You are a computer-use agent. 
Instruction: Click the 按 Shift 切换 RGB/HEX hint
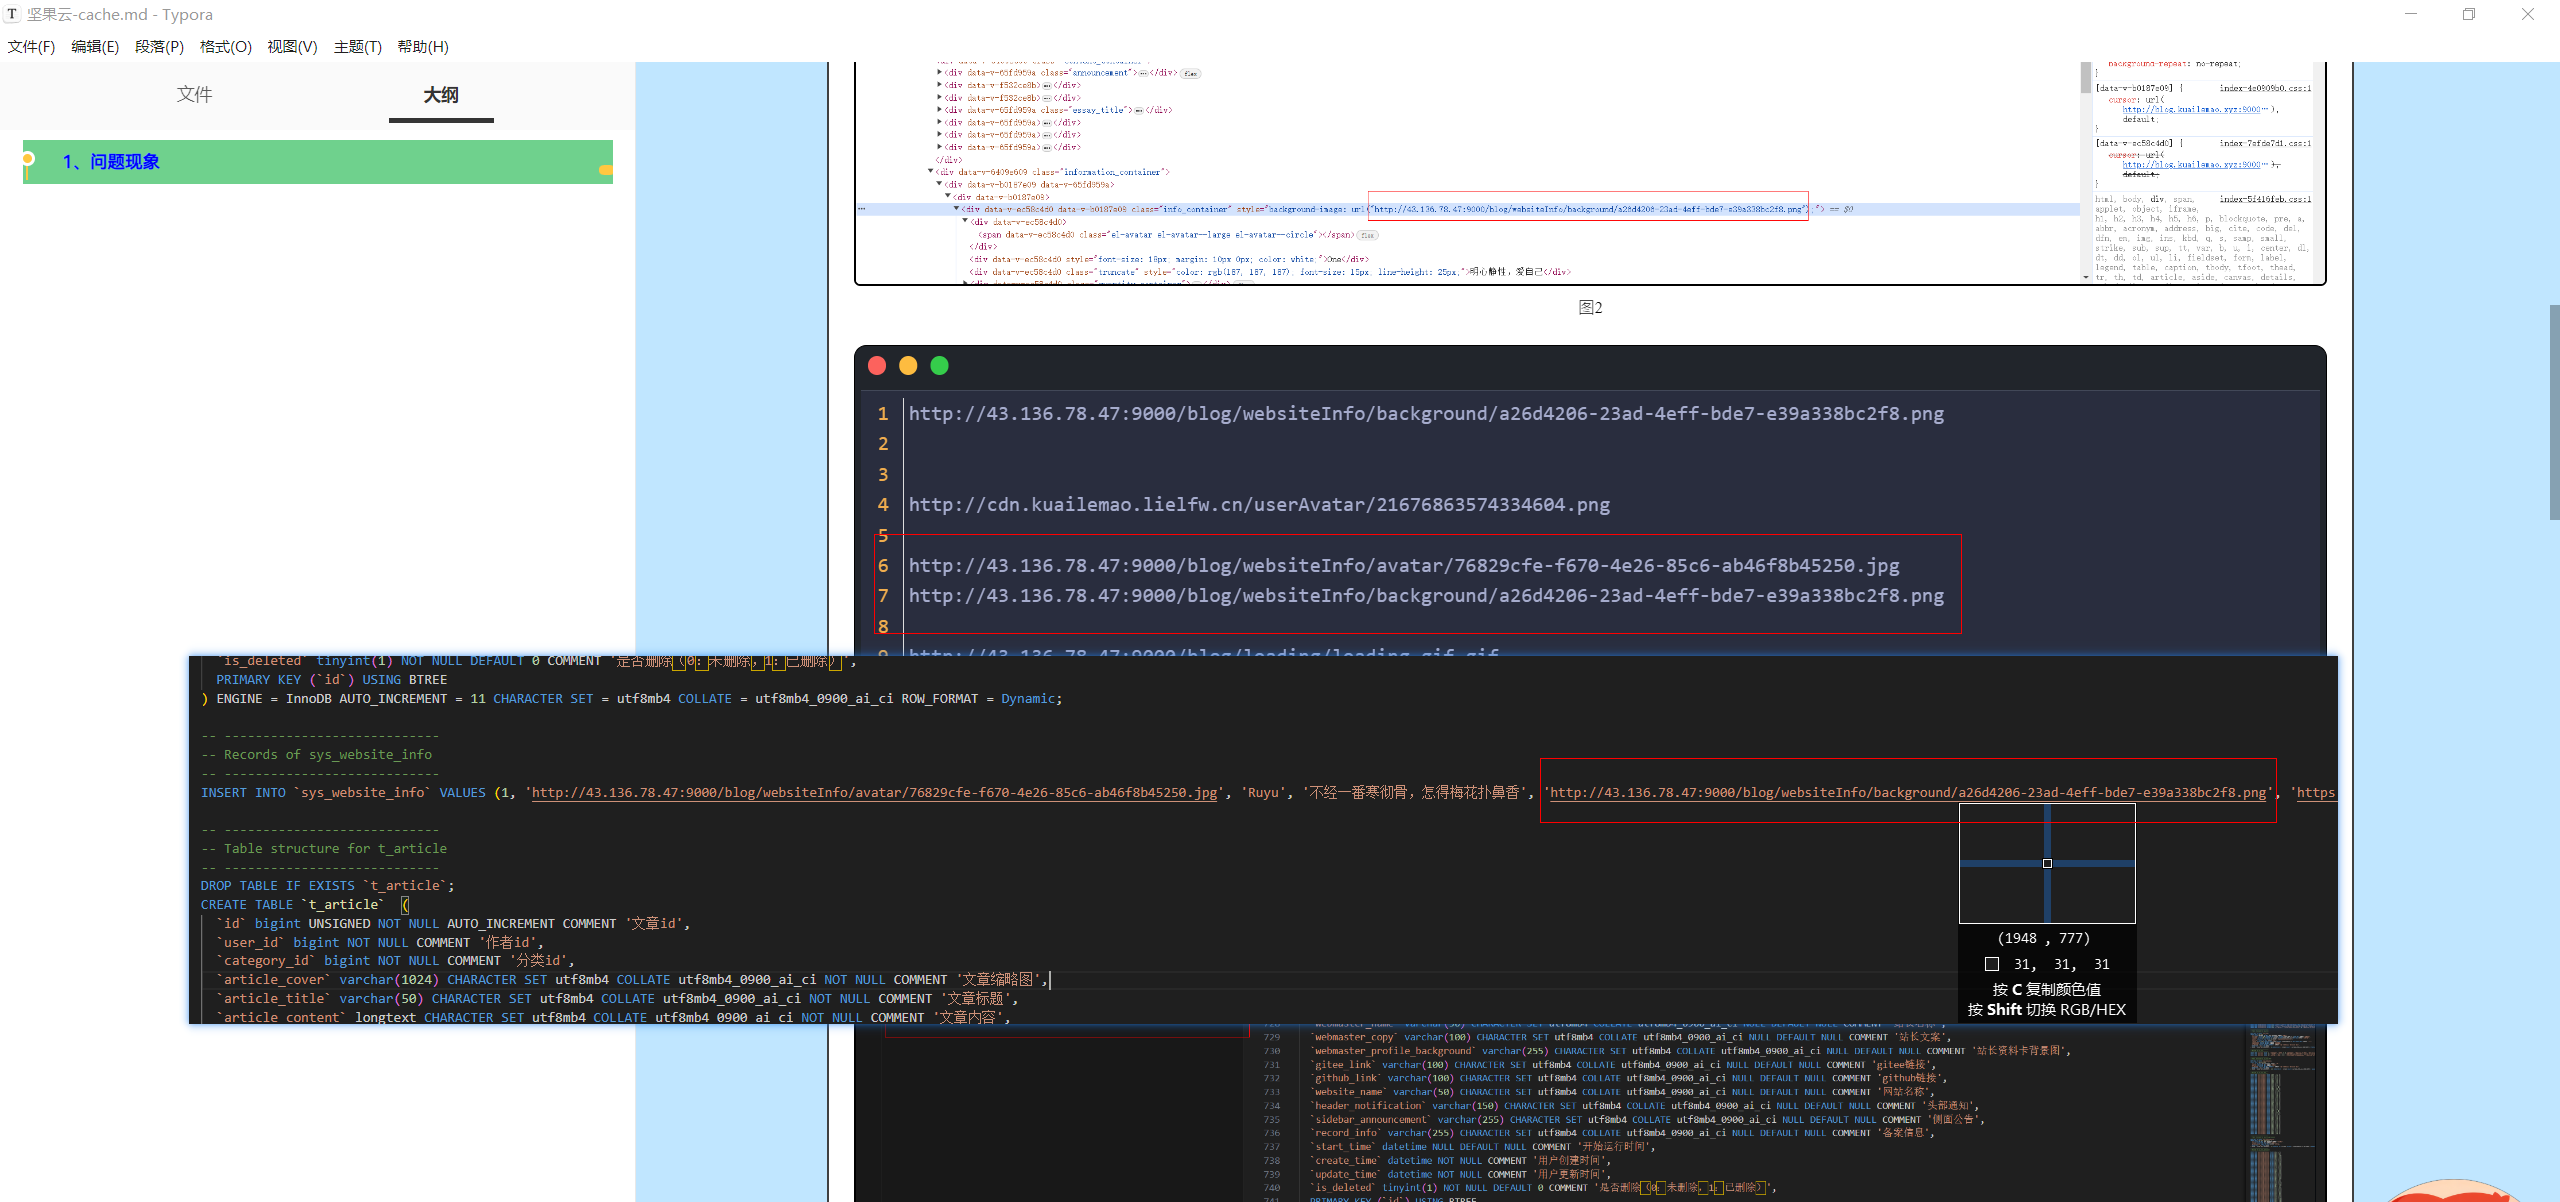[x=2047, y=1010]
